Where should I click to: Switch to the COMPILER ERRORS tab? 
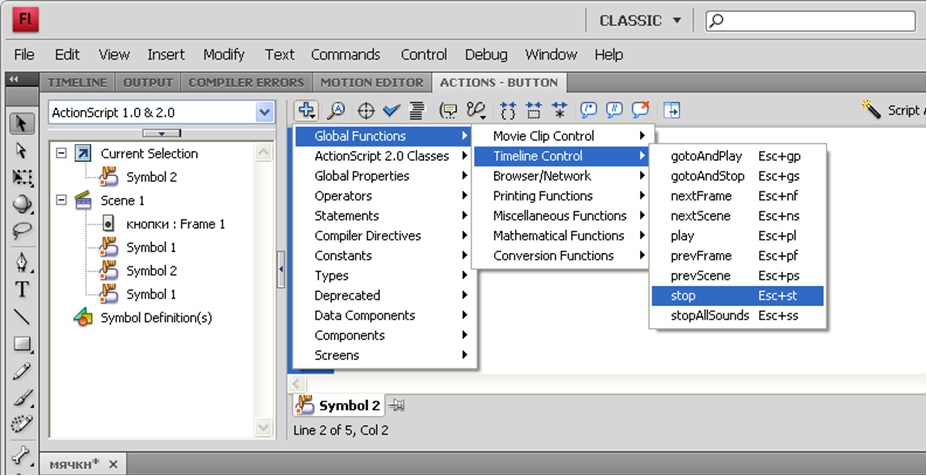[x=247, y=83]
